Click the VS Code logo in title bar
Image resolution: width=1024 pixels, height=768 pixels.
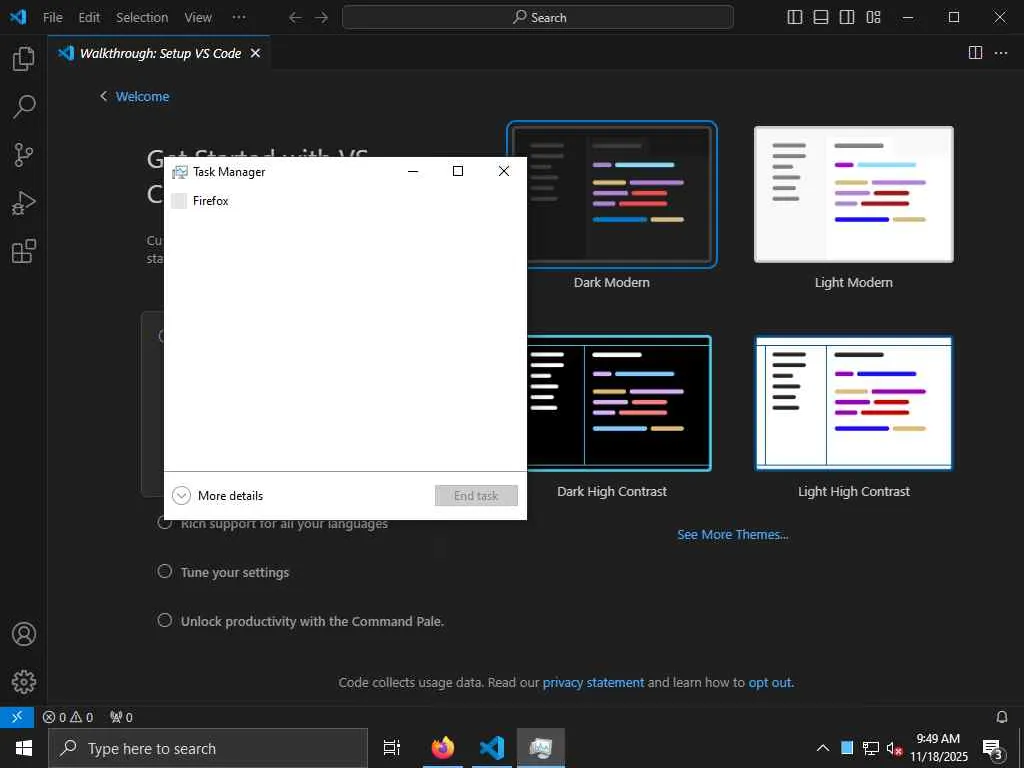pos(18,17)
